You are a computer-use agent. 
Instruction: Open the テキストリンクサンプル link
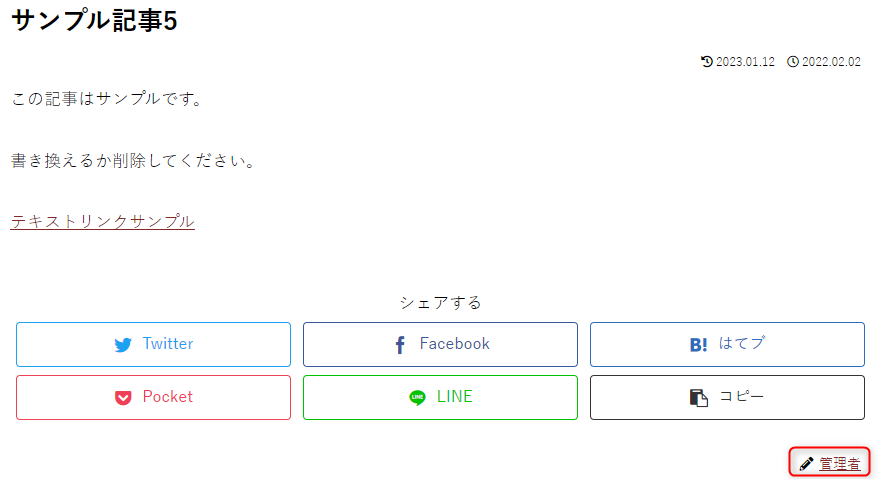(102, 221)
